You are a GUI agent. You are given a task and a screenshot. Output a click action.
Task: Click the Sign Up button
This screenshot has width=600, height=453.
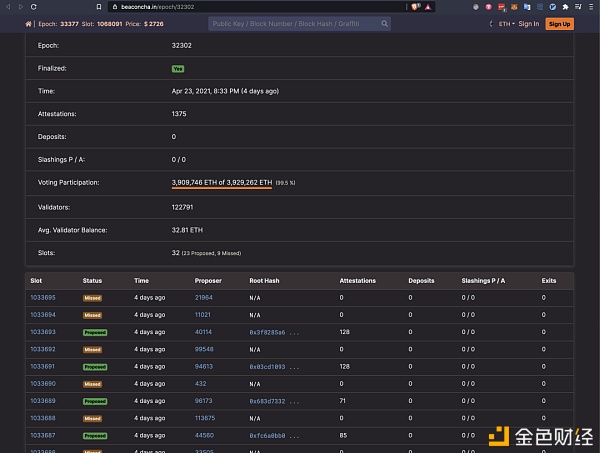[559, 24]
